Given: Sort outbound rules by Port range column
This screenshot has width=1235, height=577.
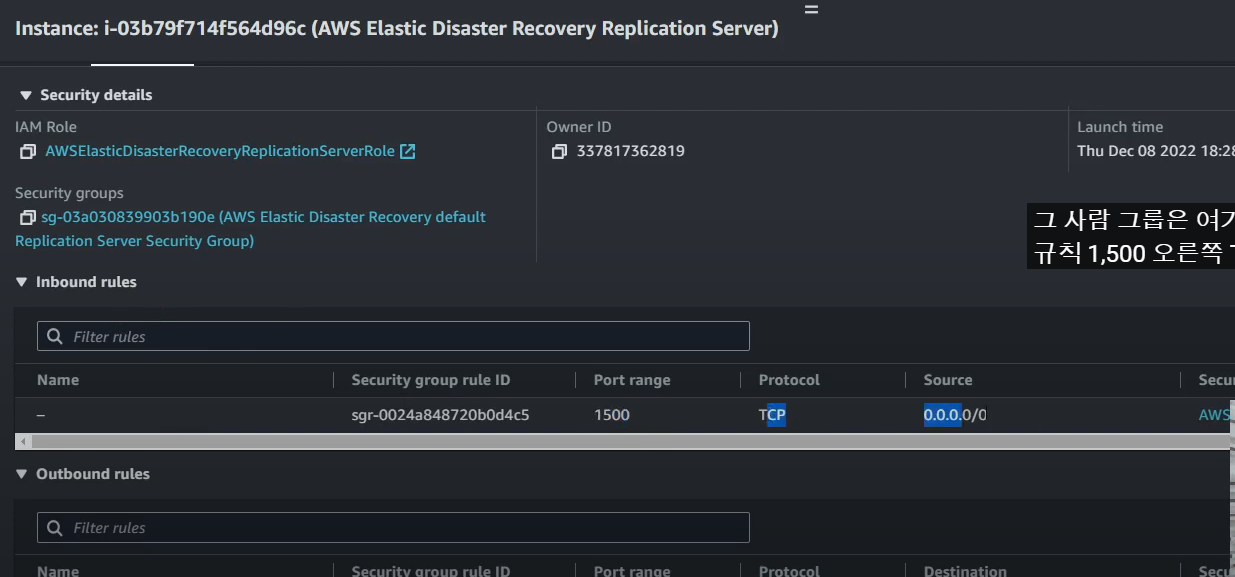Looking at the screenshot, I should point(632,571).
